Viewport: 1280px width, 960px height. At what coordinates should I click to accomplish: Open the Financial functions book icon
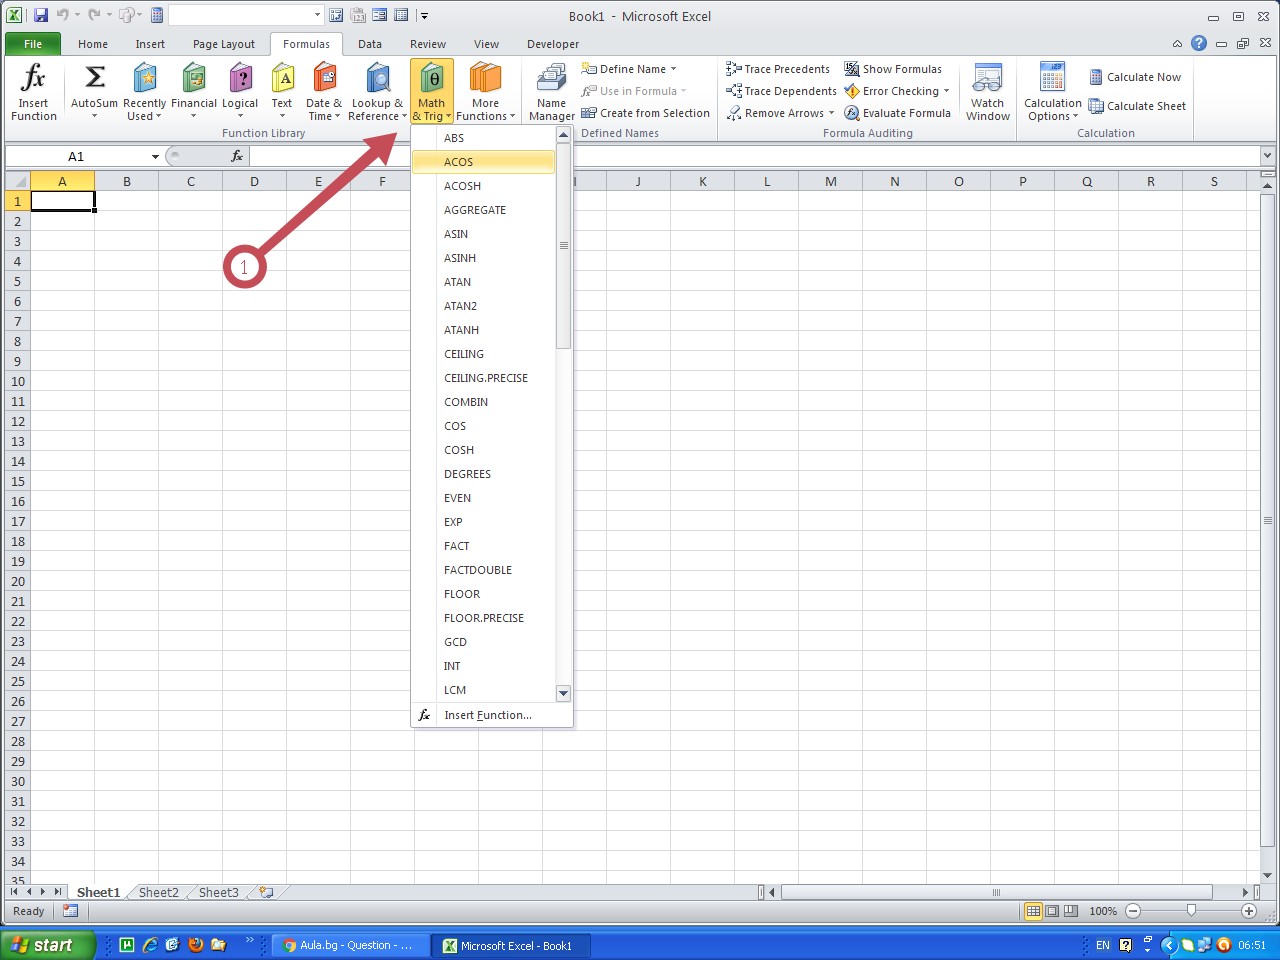point(193,79)
